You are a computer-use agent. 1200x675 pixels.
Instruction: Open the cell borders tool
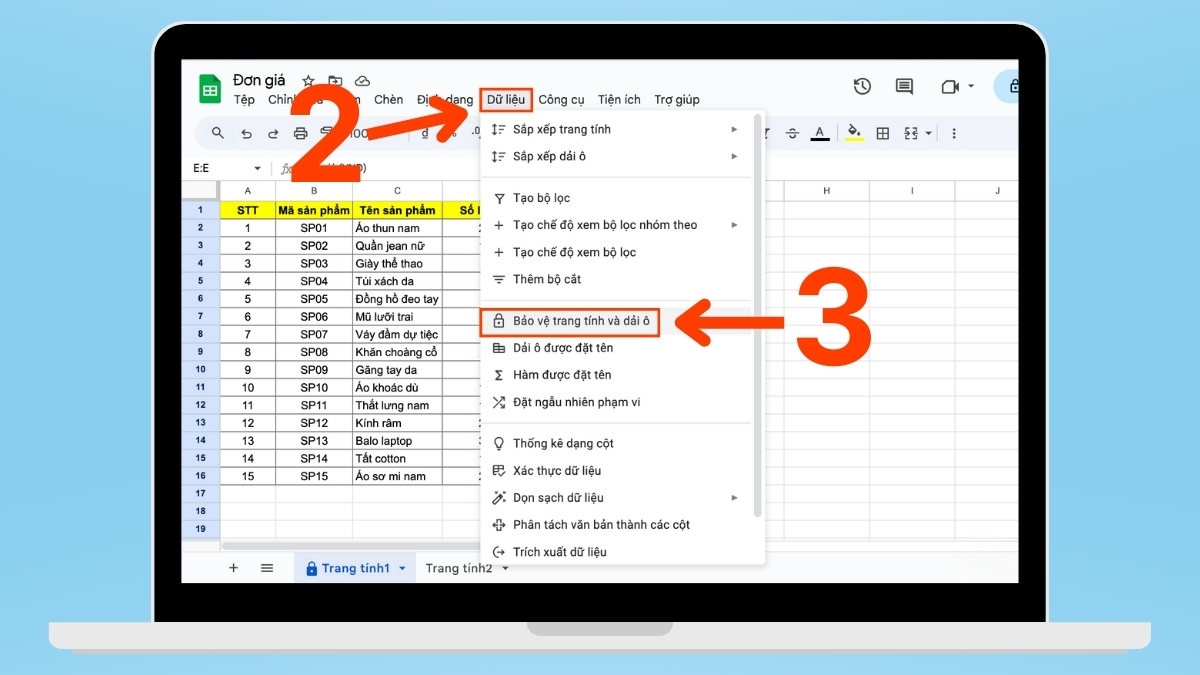(x=883, y=133)
